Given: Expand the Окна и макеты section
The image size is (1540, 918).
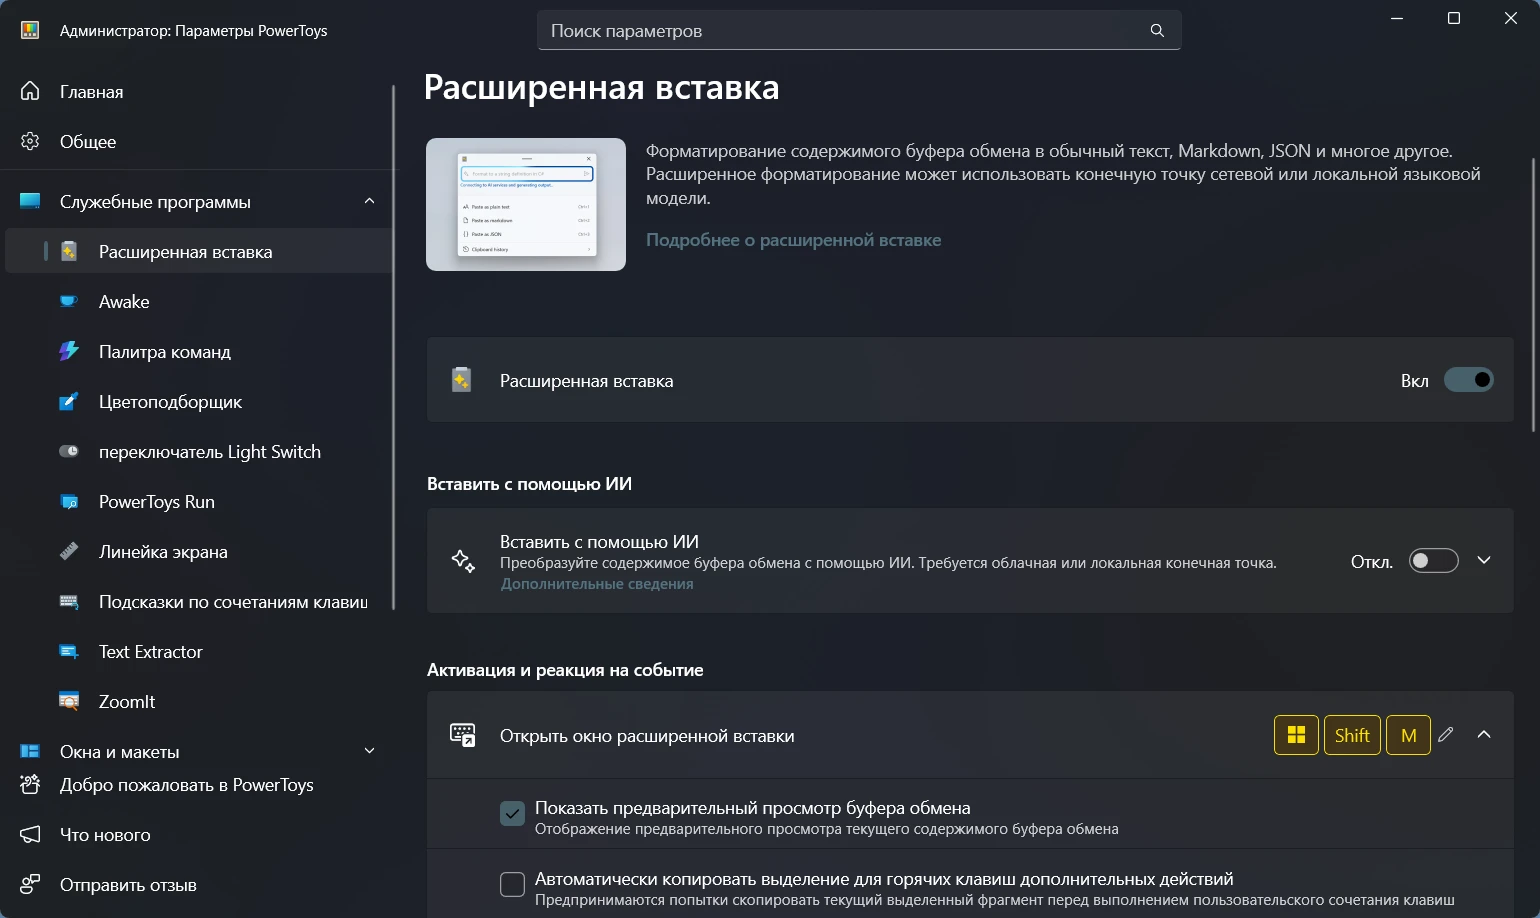Looking at the screenshot, I should (x=369, y=751).
